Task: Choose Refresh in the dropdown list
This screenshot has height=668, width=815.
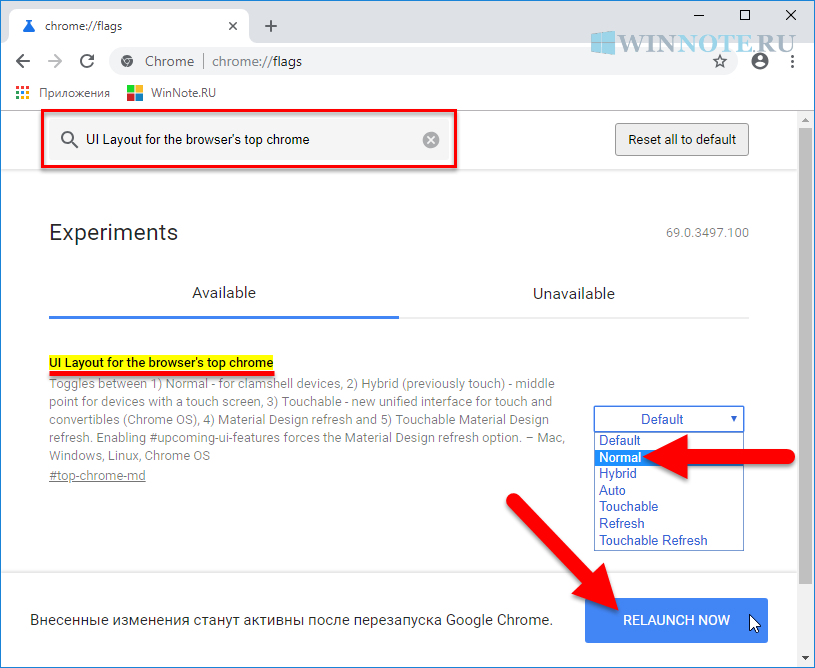Action: 669,523
